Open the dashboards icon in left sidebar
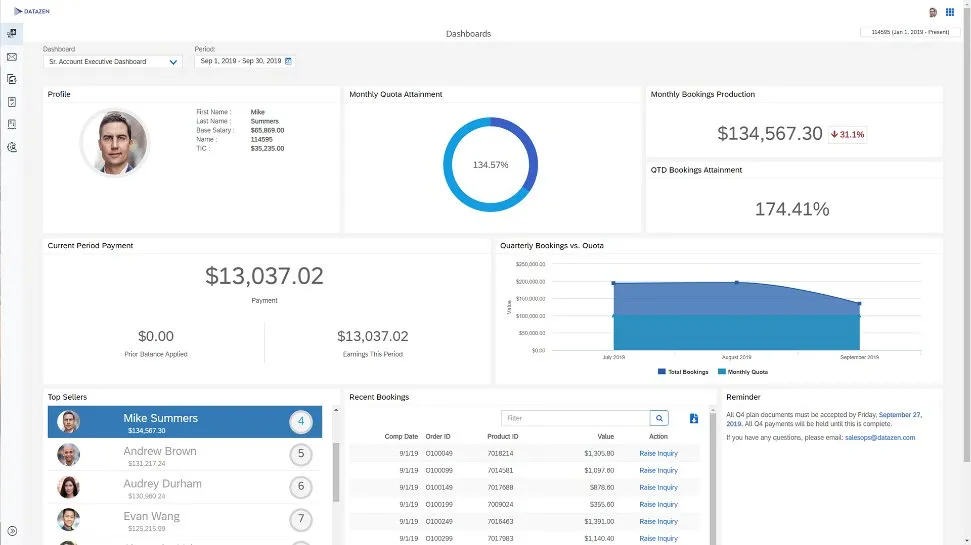The height and width of the screenshot is (545, 971). (x=11, y=34)
